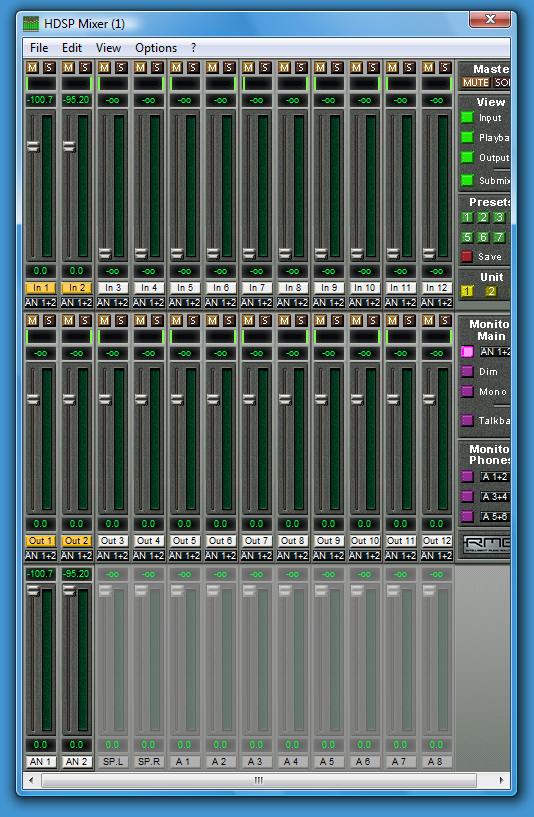The height and width of the screenshot is (817, 534).
Task: Open routing dropdown AN 1+2 under Out 10
Action: click(364, 555)
